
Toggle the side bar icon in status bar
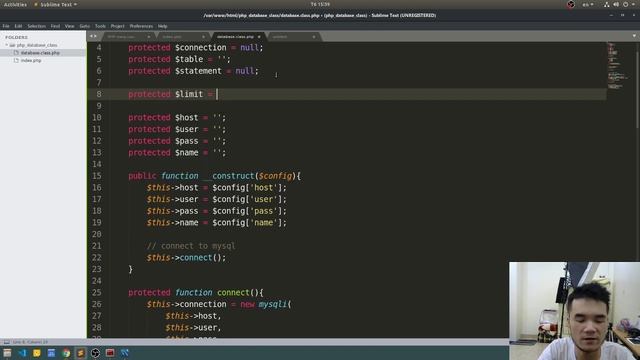(x=7, y=342)
